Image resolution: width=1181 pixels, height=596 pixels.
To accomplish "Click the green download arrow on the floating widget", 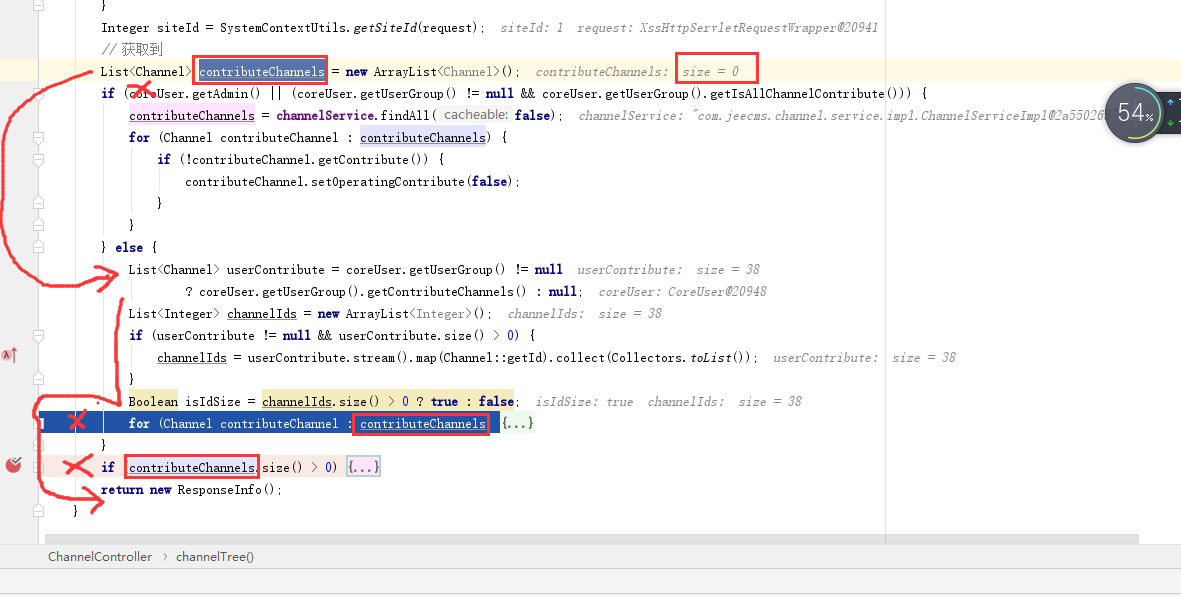I will [1170, 122].
